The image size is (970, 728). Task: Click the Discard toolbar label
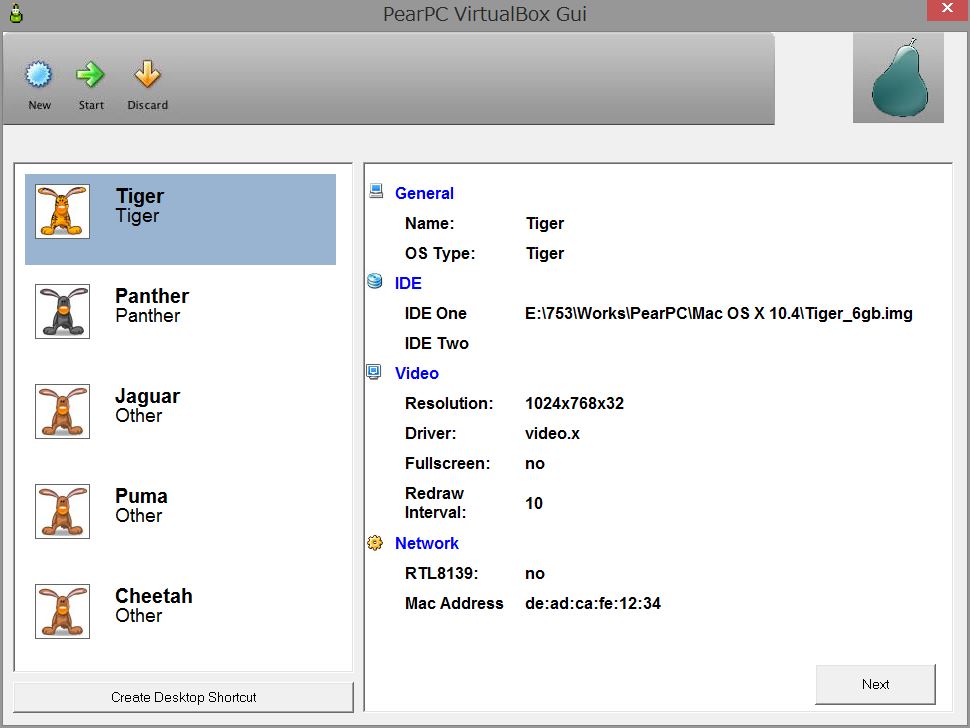[147, 105]
